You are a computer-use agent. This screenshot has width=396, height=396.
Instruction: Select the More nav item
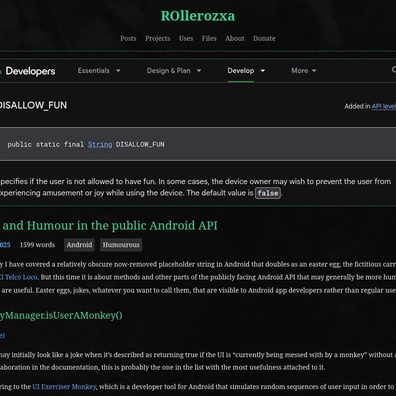point(299,71)
